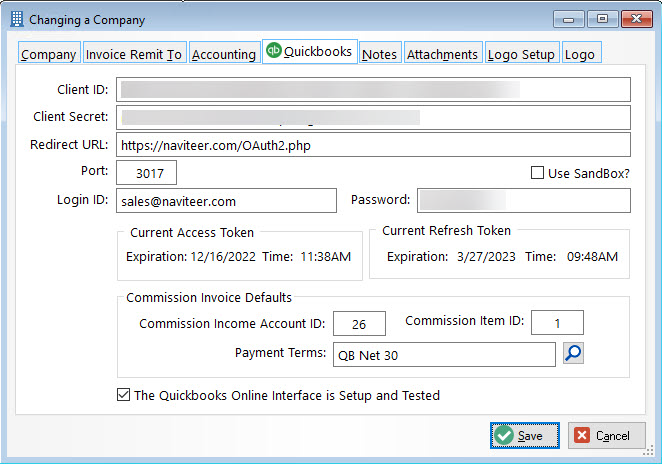Focus the Password field
This screenshot has height=464, width=662.
pyautogui.click(x=524, y=201)
